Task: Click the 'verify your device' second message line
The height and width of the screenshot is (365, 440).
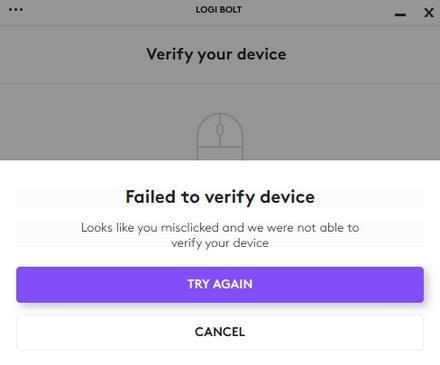Action: pyautogui.click(x=220, y=243)
